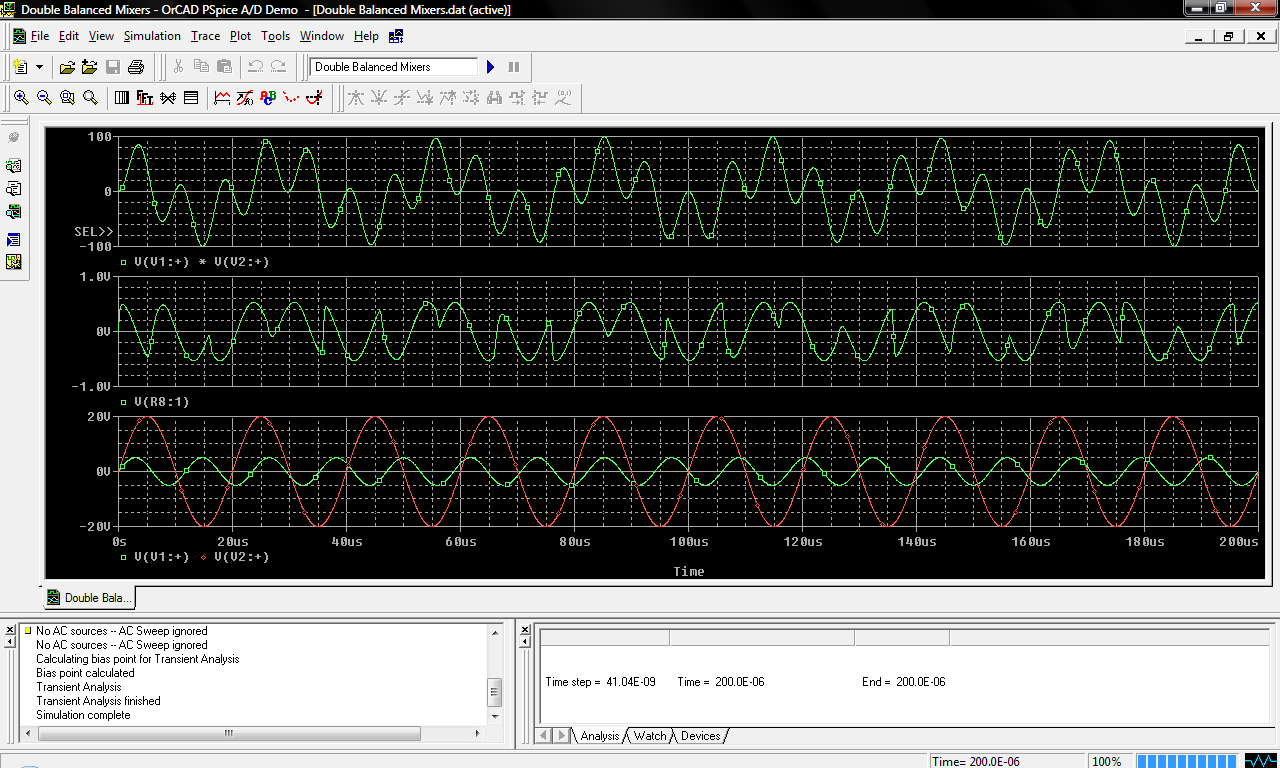Toggle the cursor display icon
This screenshot has width=1280, height=768.
[314, 98]
